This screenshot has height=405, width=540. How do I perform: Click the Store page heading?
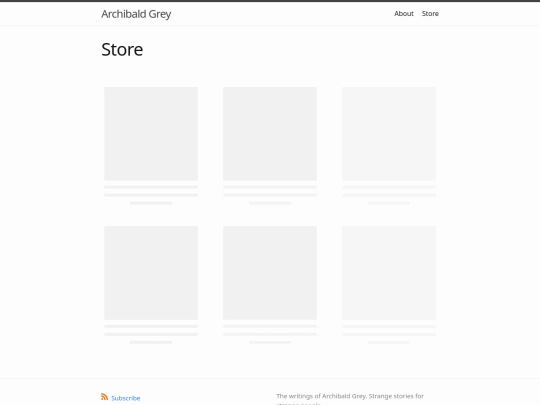pos(122,49)
